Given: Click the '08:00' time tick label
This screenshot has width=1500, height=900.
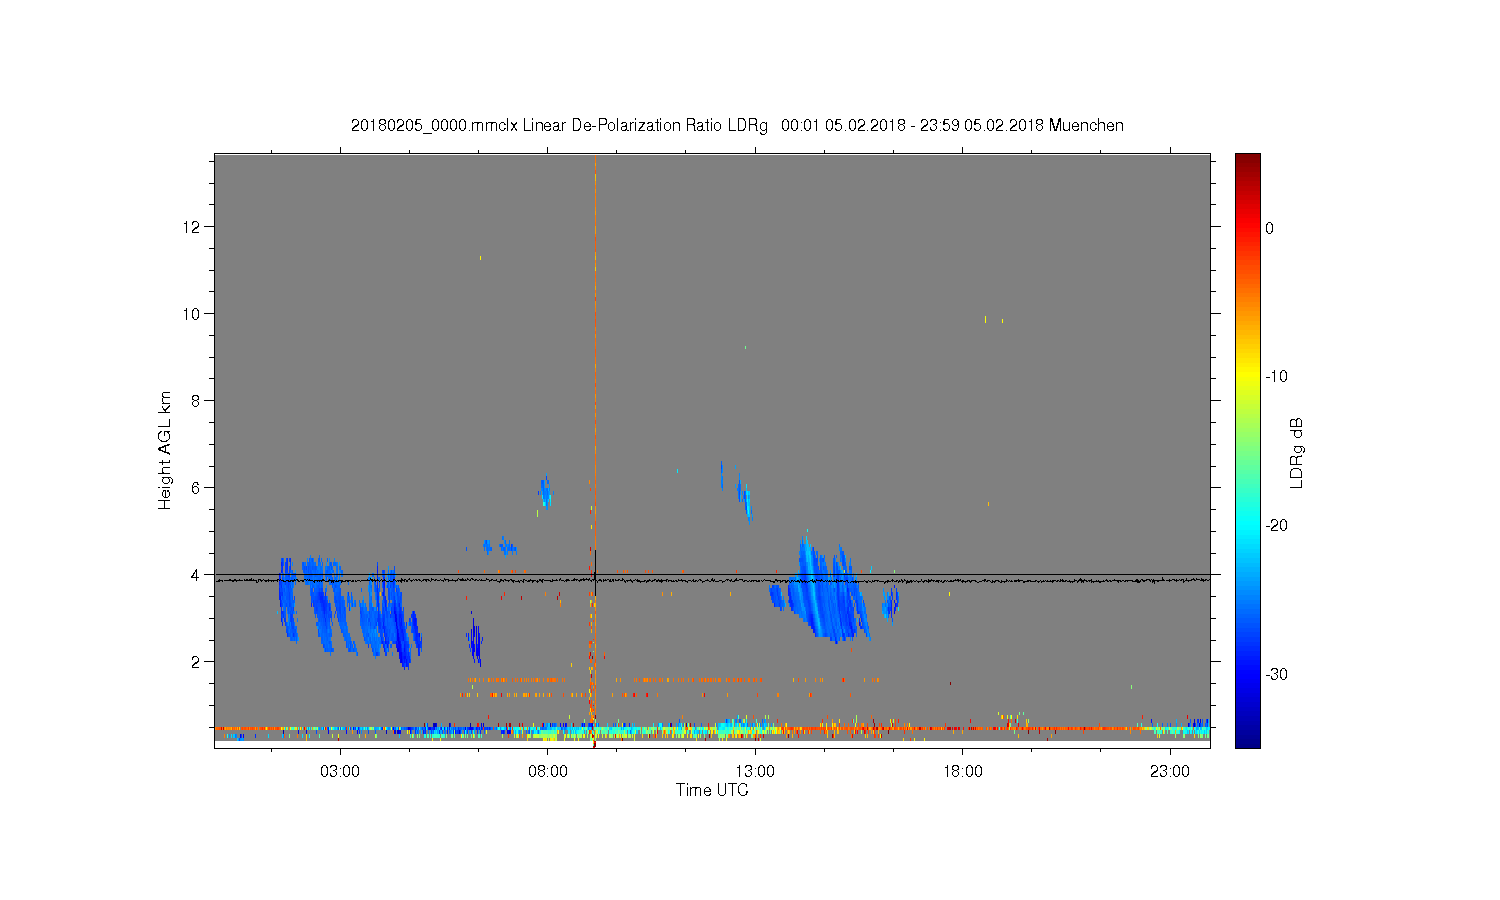Looking at the screenshot, I should [548, 772].
